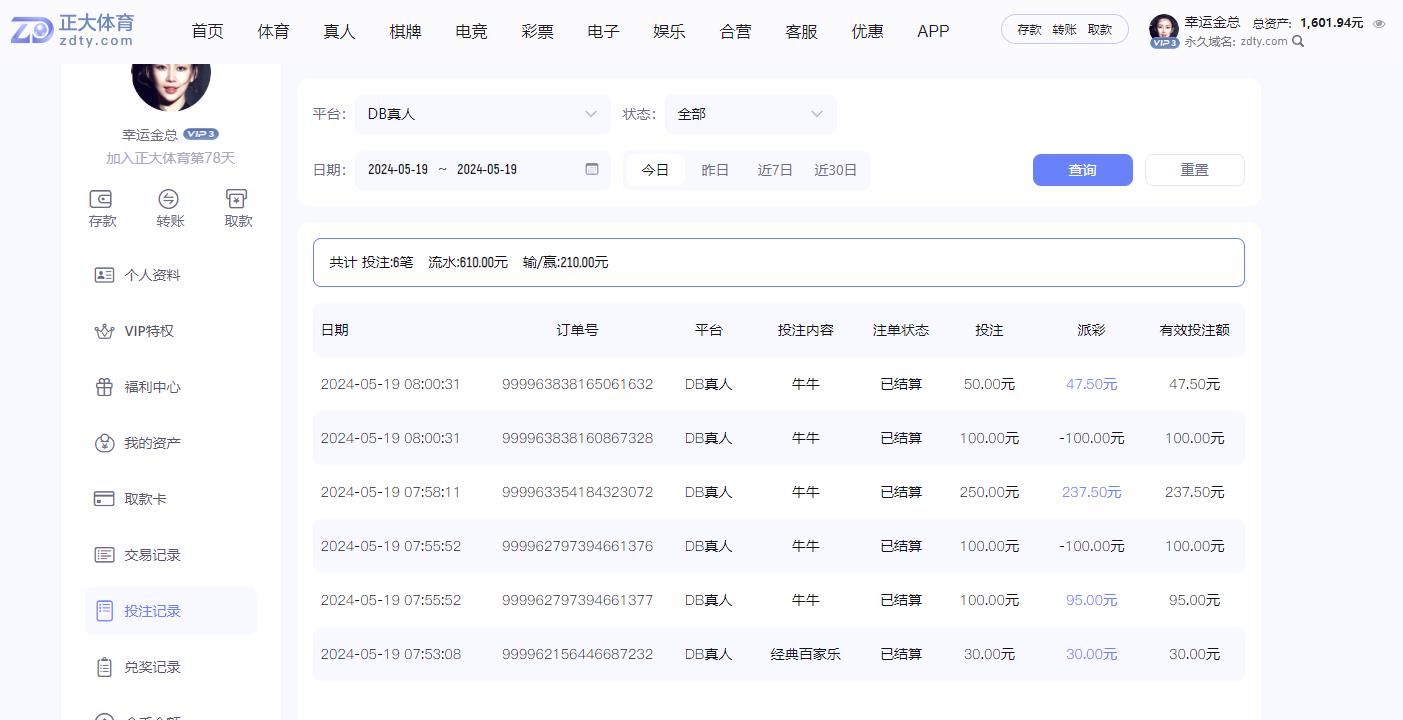Toggle total assets visibility eye icon

coord(1379,23)
